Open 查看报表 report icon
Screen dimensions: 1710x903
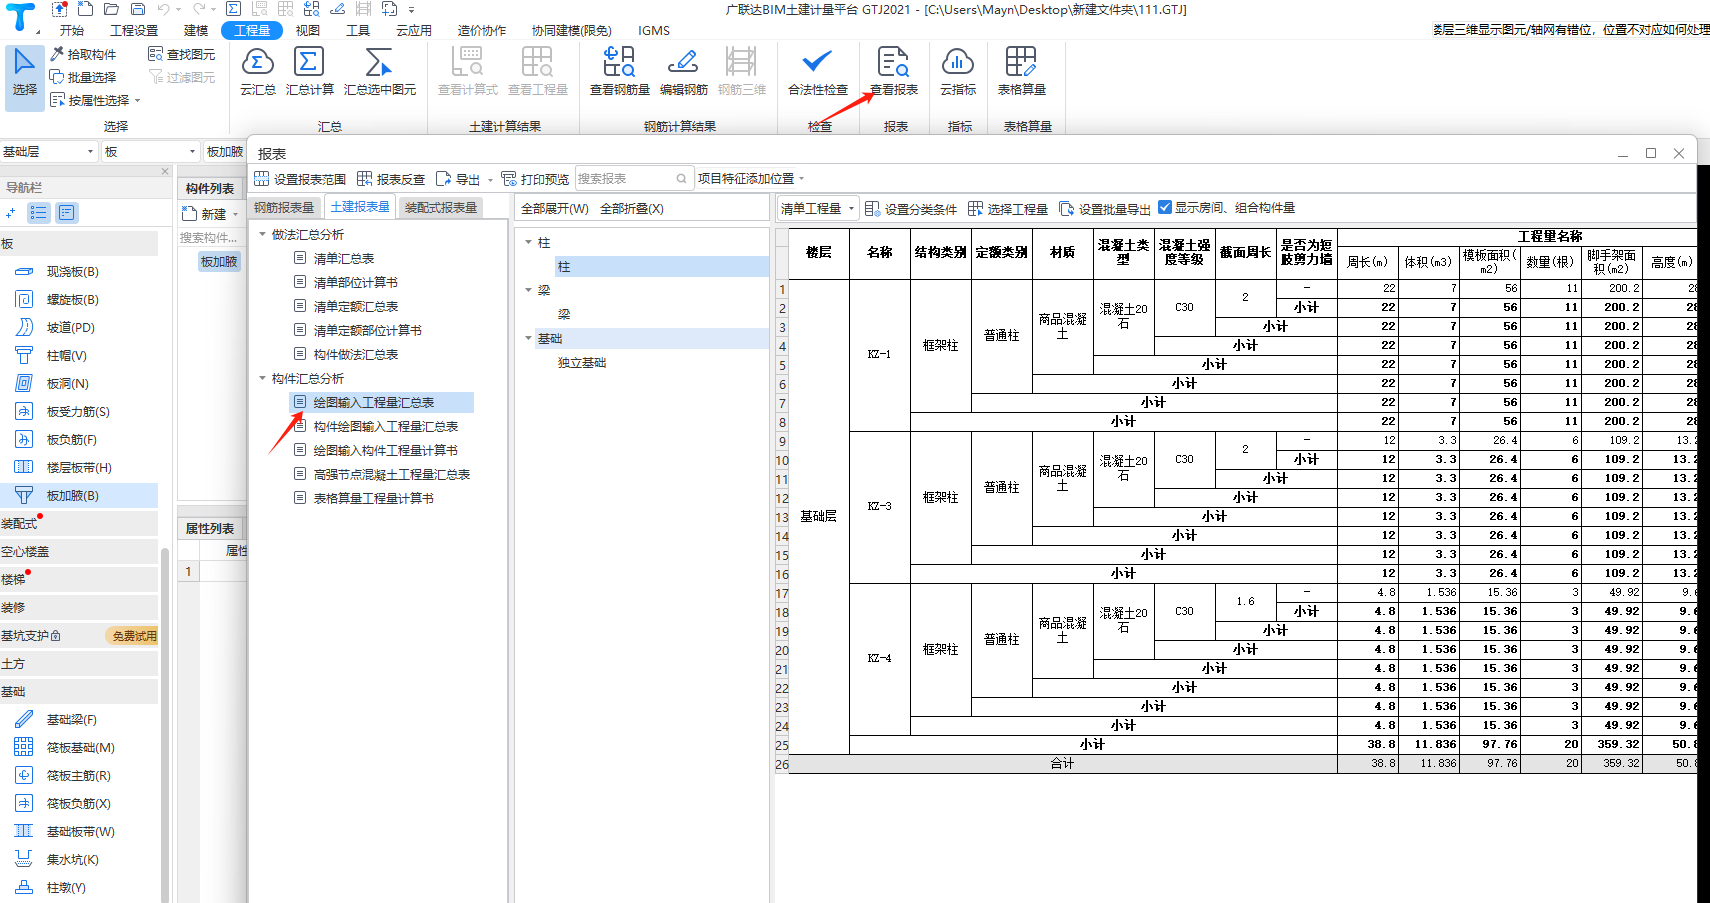tap(893, 62)
